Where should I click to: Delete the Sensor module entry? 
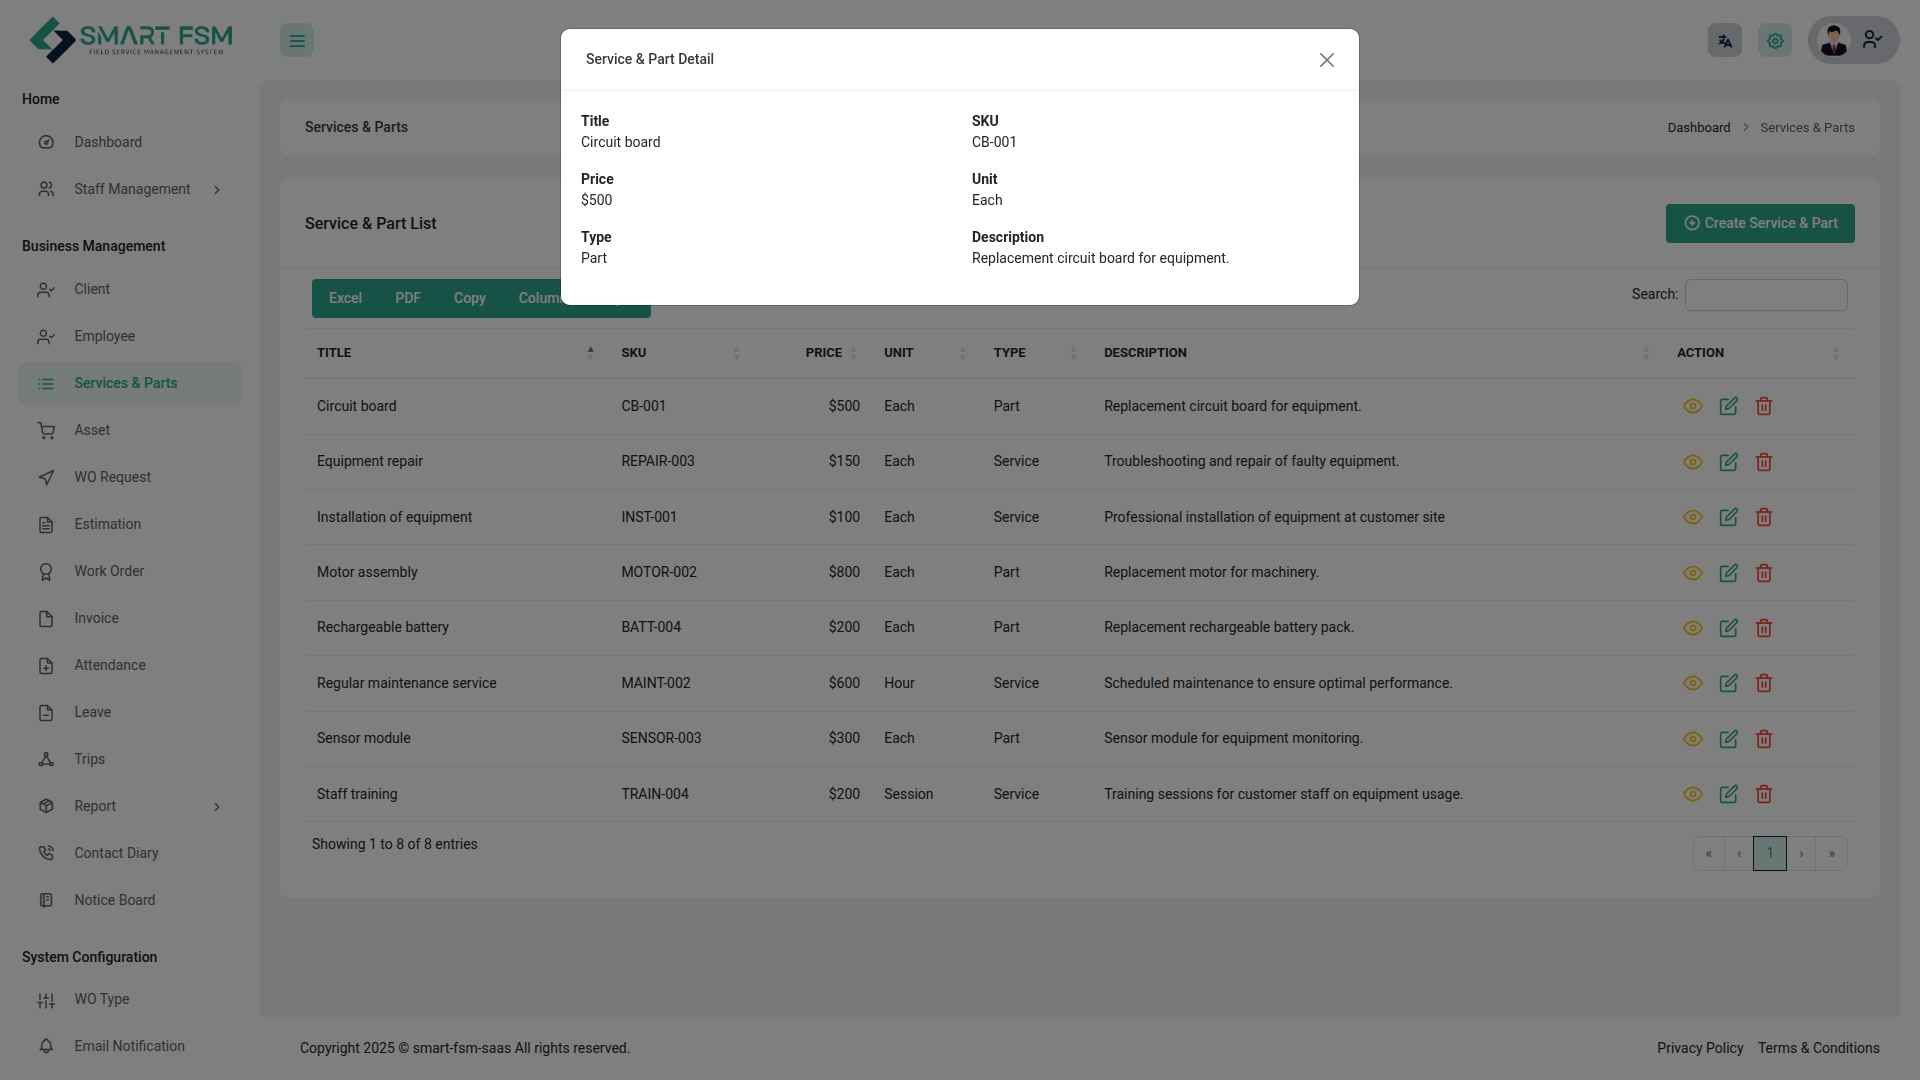[x=1764, y=739]
